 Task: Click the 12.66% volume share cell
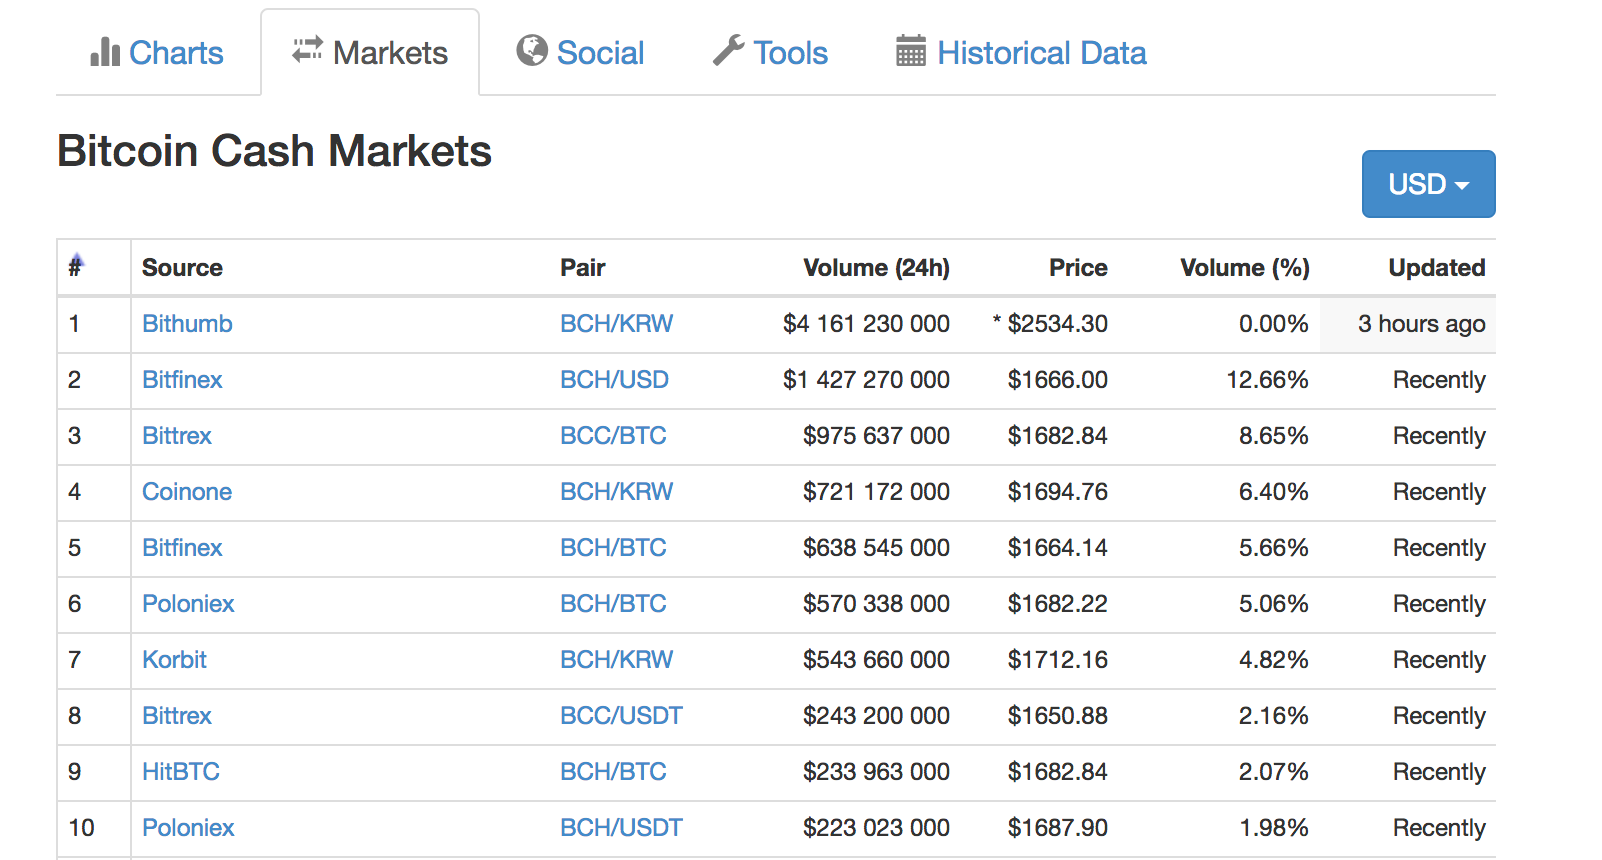1267,380
